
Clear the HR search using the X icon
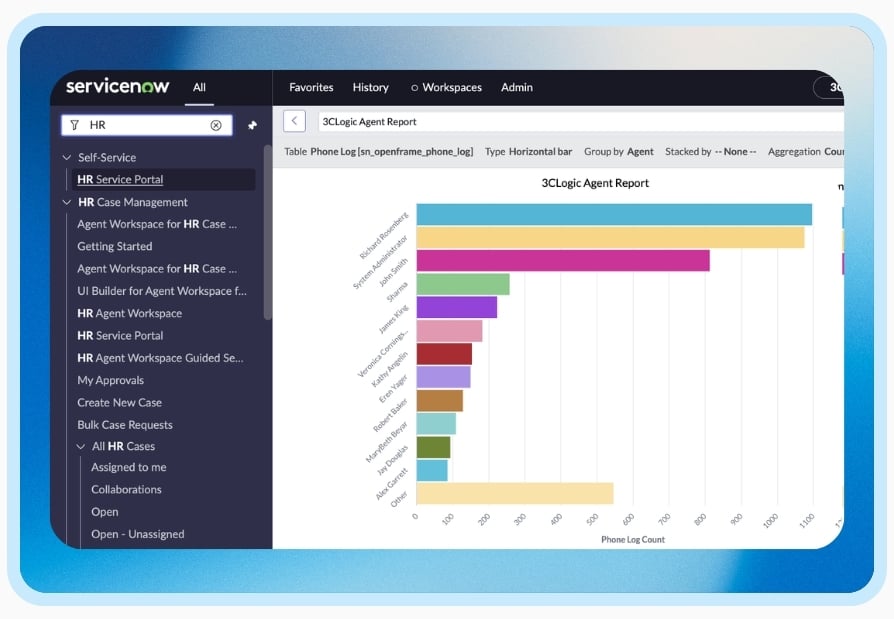[217, 124]
